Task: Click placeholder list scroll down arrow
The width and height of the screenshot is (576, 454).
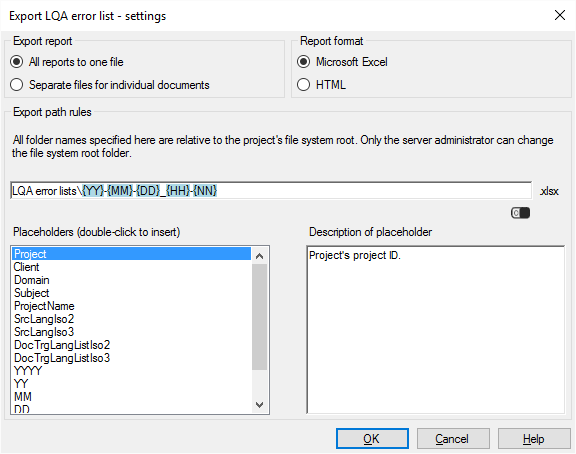Action: (259, 405)
